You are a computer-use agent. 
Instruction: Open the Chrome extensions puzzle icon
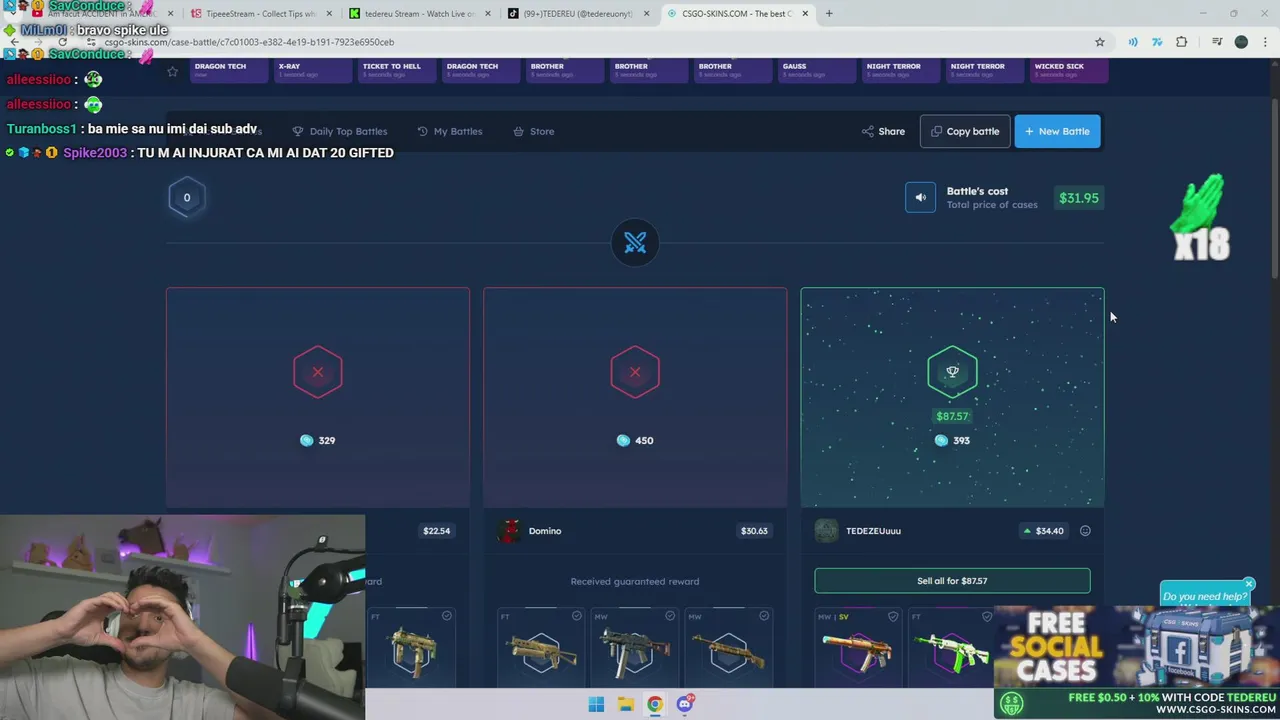1182,42
